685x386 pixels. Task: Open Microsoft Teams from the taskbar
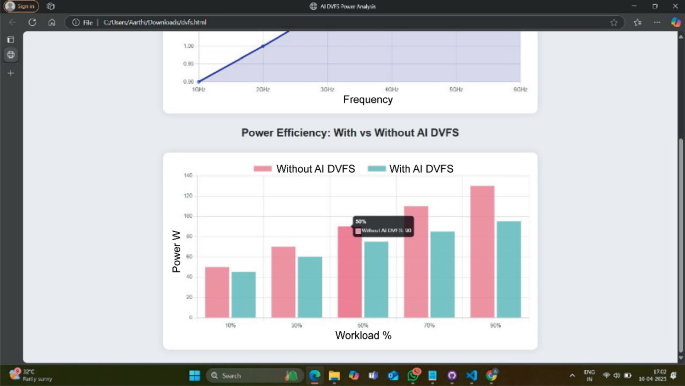click(374, 376)
